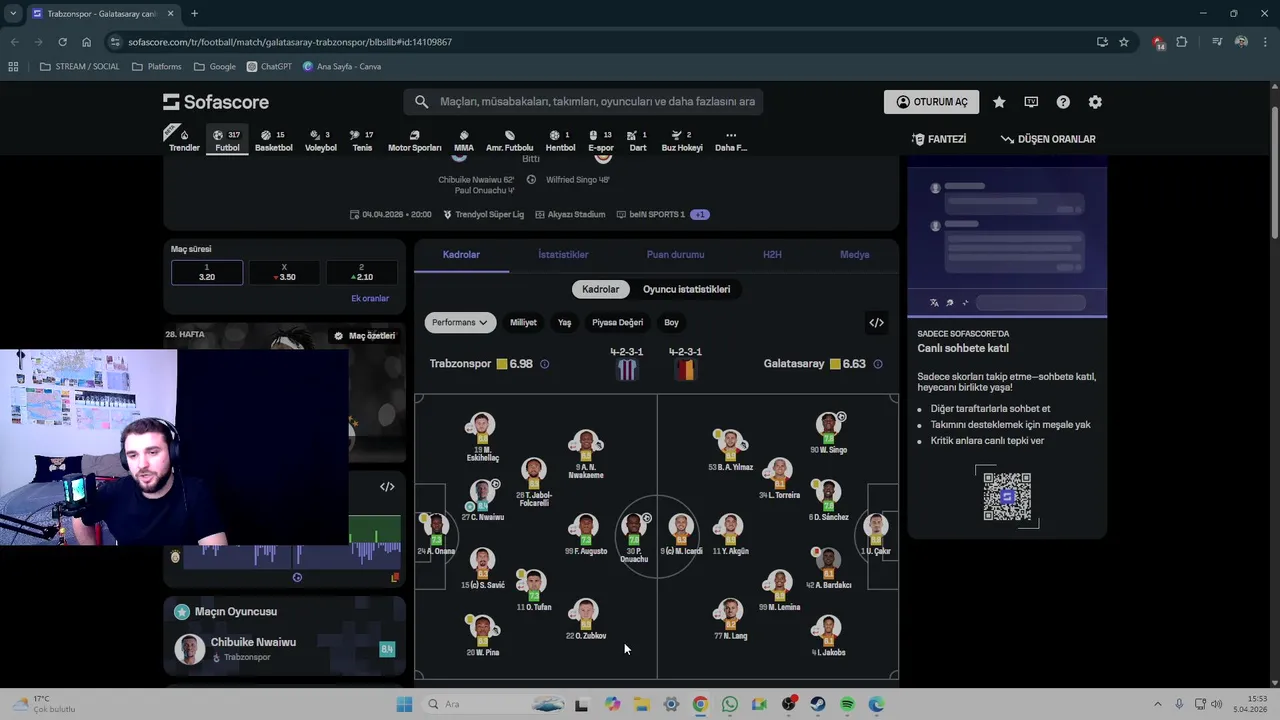1280x720 pixels.
Task: Click the Galatasaray jersey formation icon
Action: 685,370
